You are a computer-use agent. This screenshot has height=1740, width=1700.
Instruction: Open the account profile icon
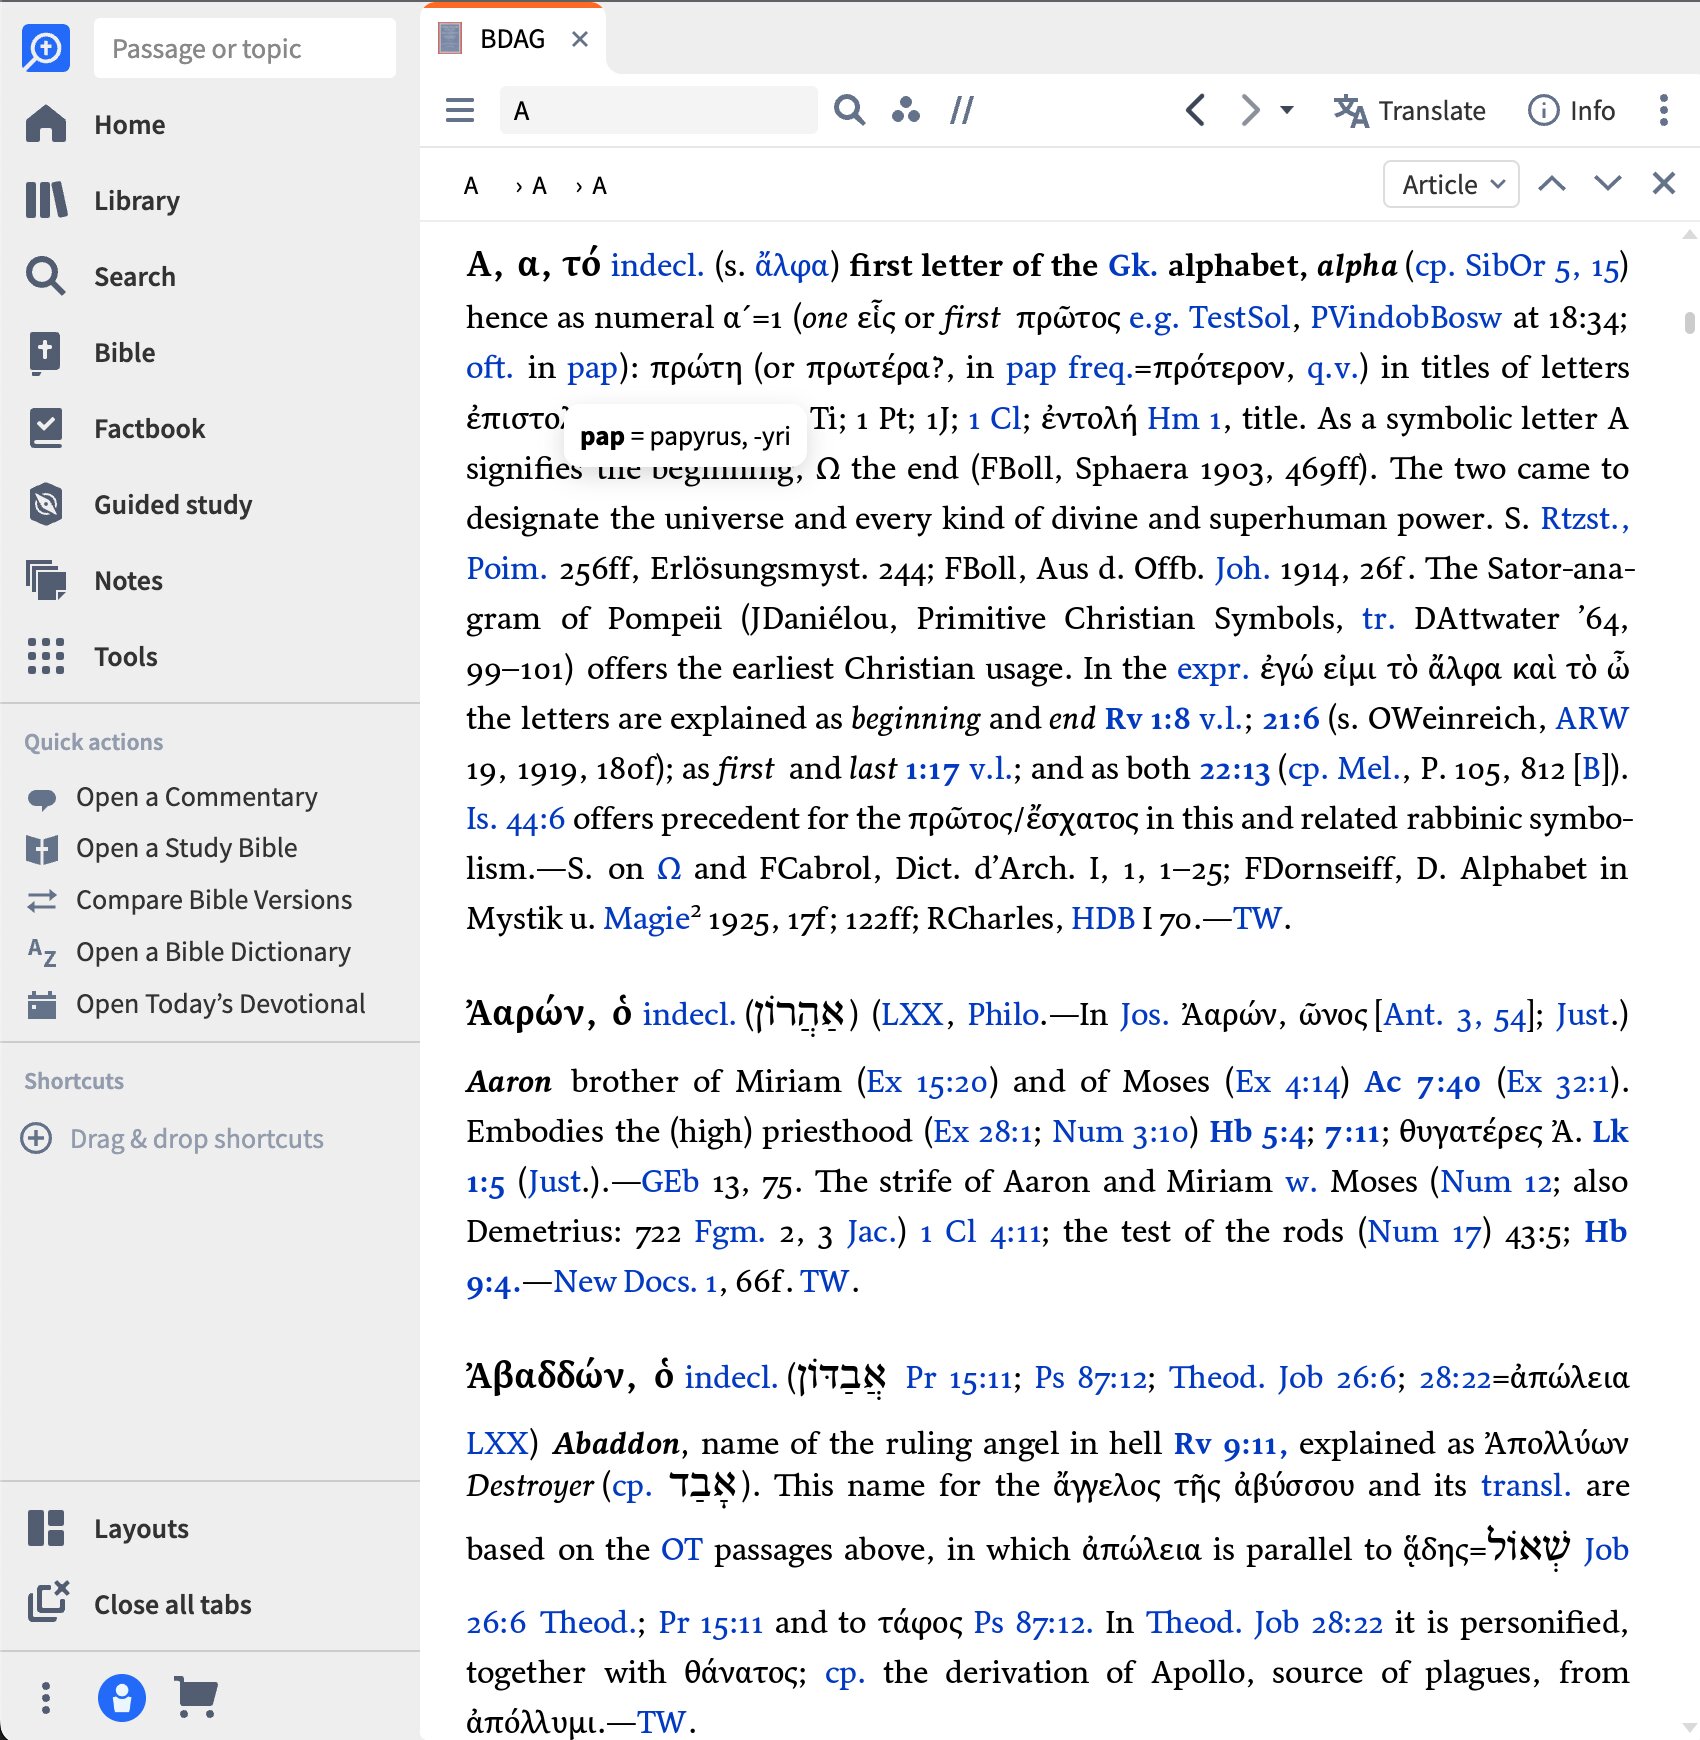122,1697
